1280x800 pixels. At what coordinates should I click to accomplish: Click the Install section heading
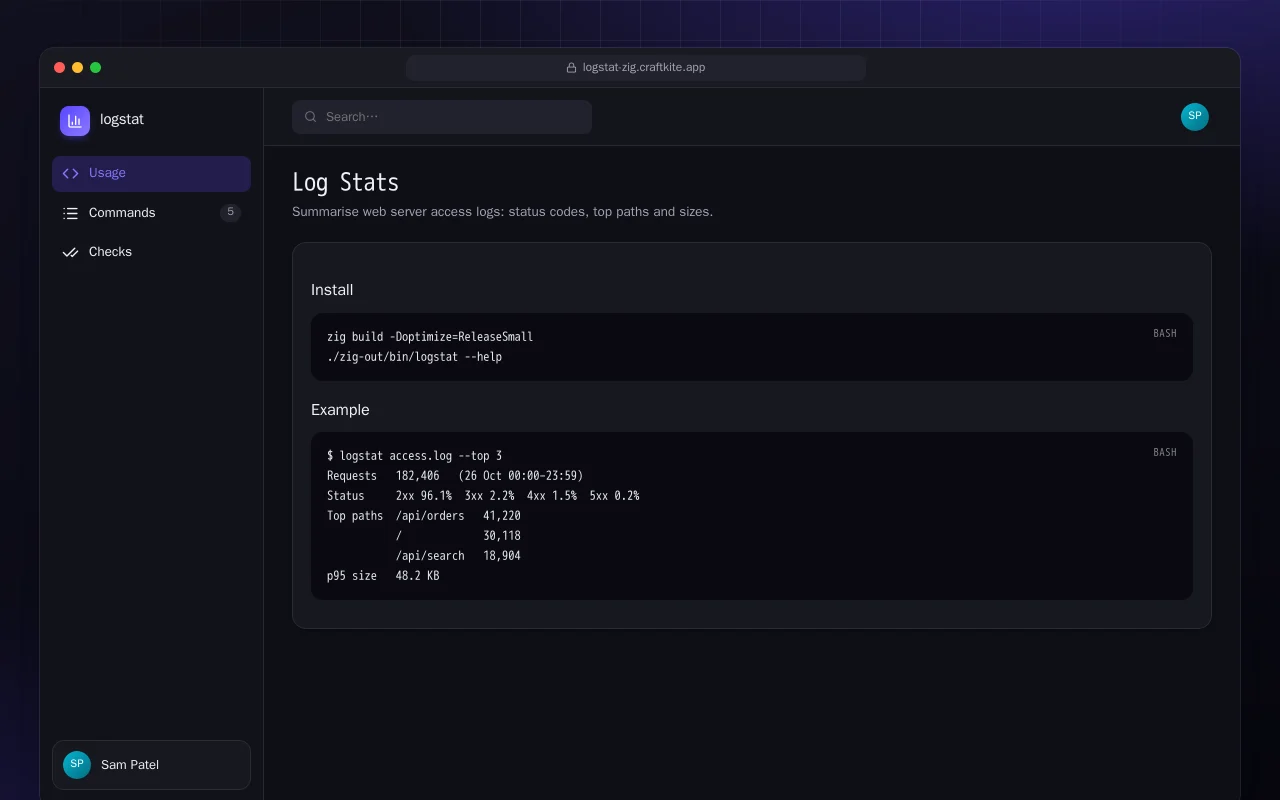coord(332,290)
